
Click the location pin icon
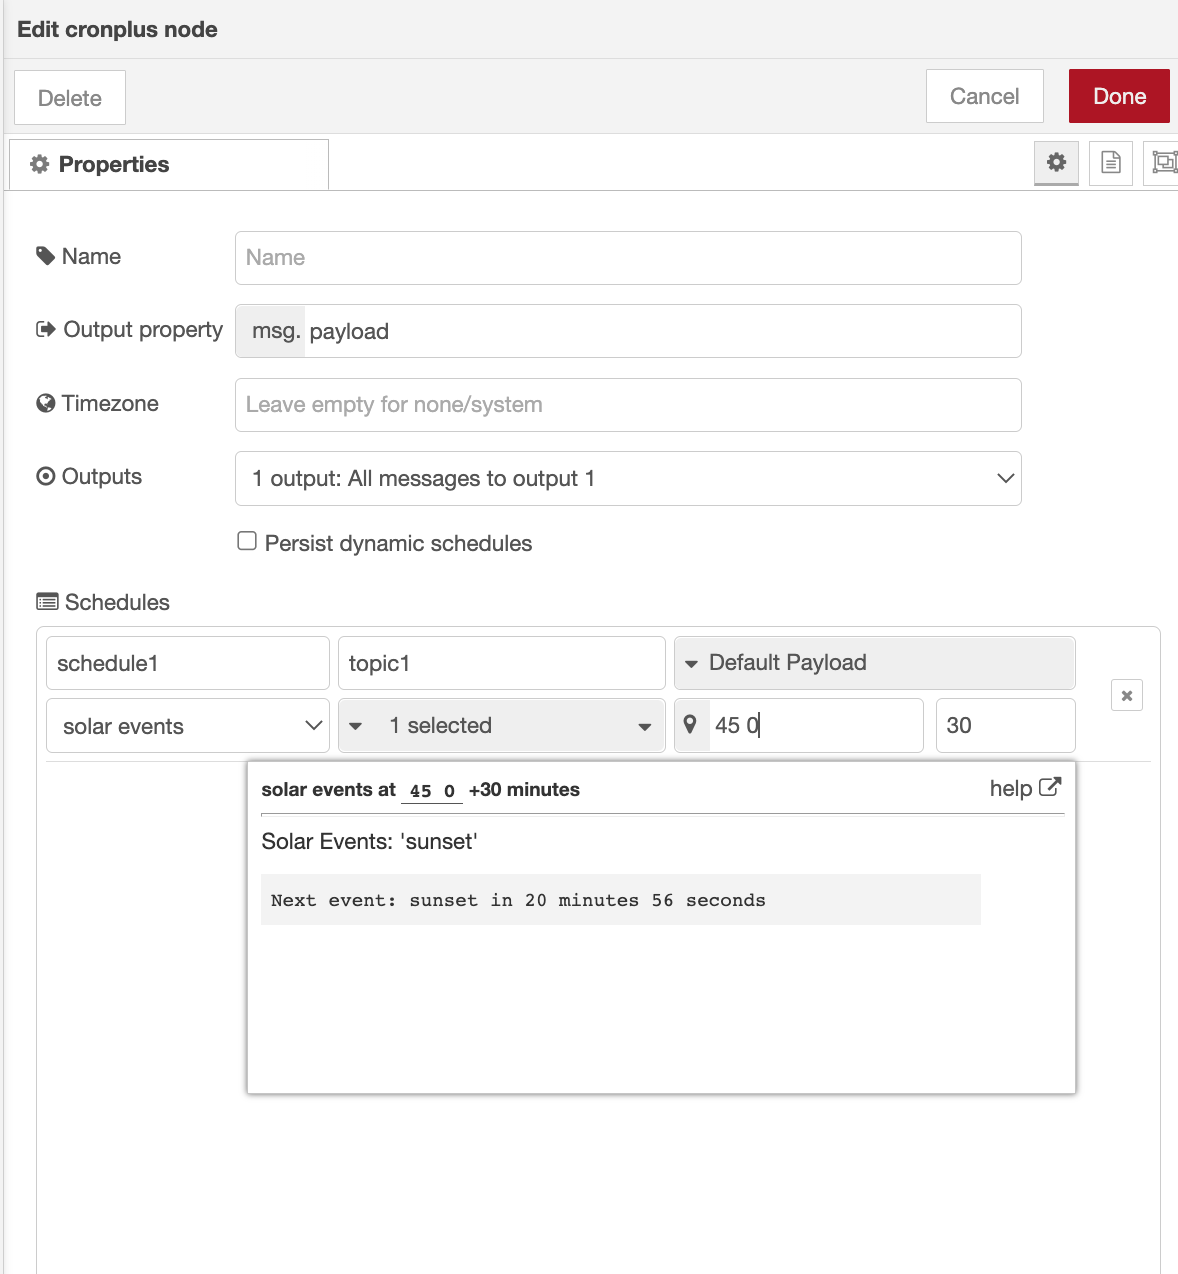690,725
